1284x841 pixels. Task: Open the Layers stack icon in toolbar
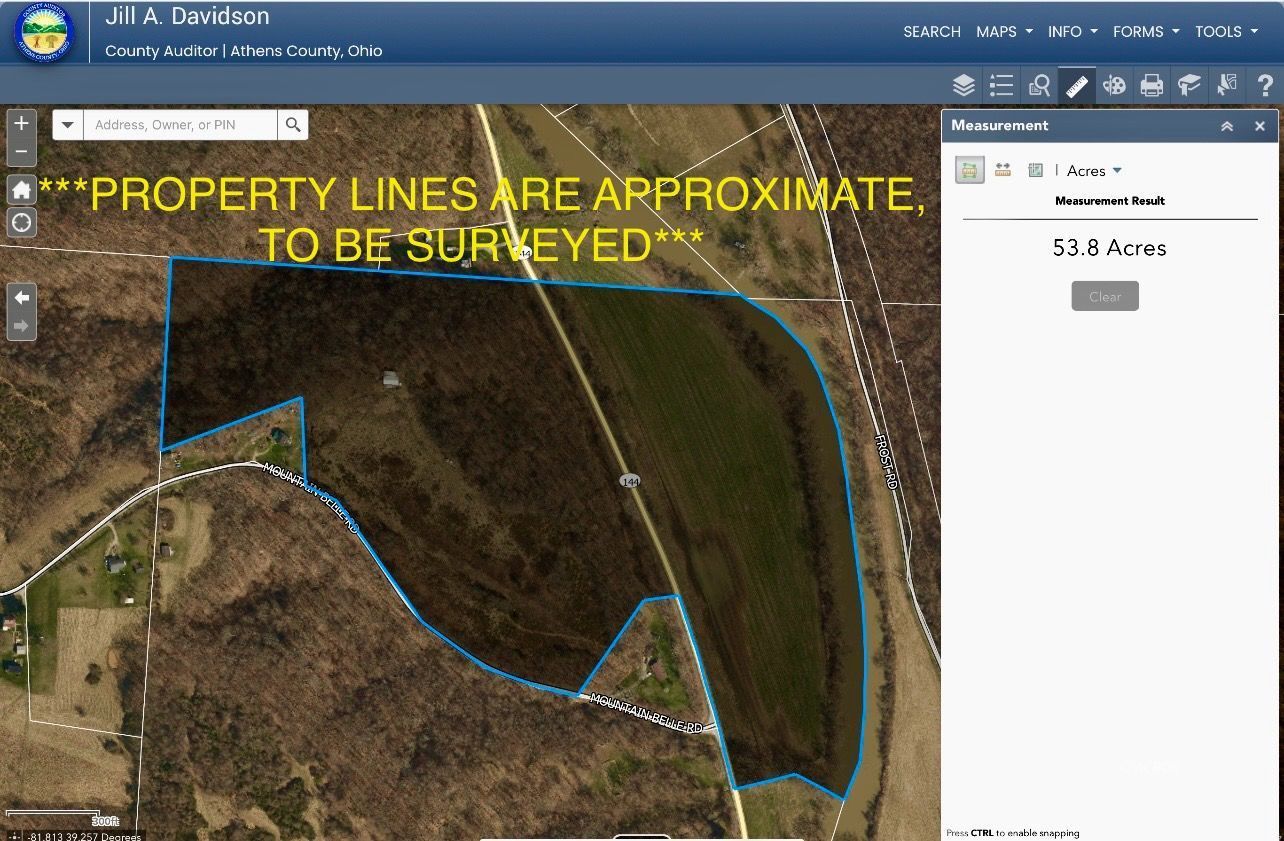tap(963, 86)
